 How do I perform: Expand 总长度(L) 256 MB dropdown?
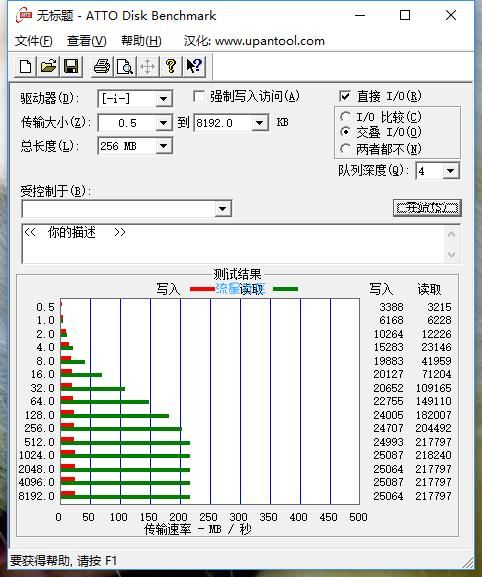coord(163,146)
